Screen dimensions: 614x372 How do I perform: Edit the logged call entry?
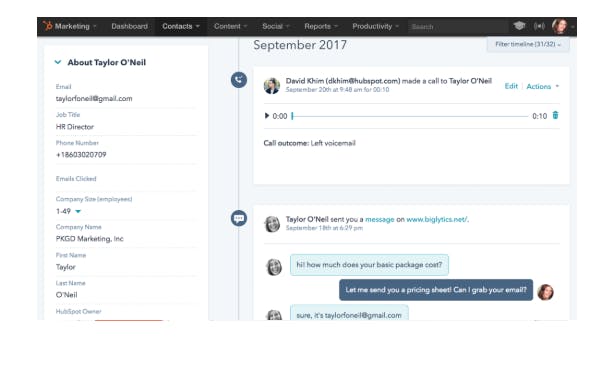(x=511, y=86)
